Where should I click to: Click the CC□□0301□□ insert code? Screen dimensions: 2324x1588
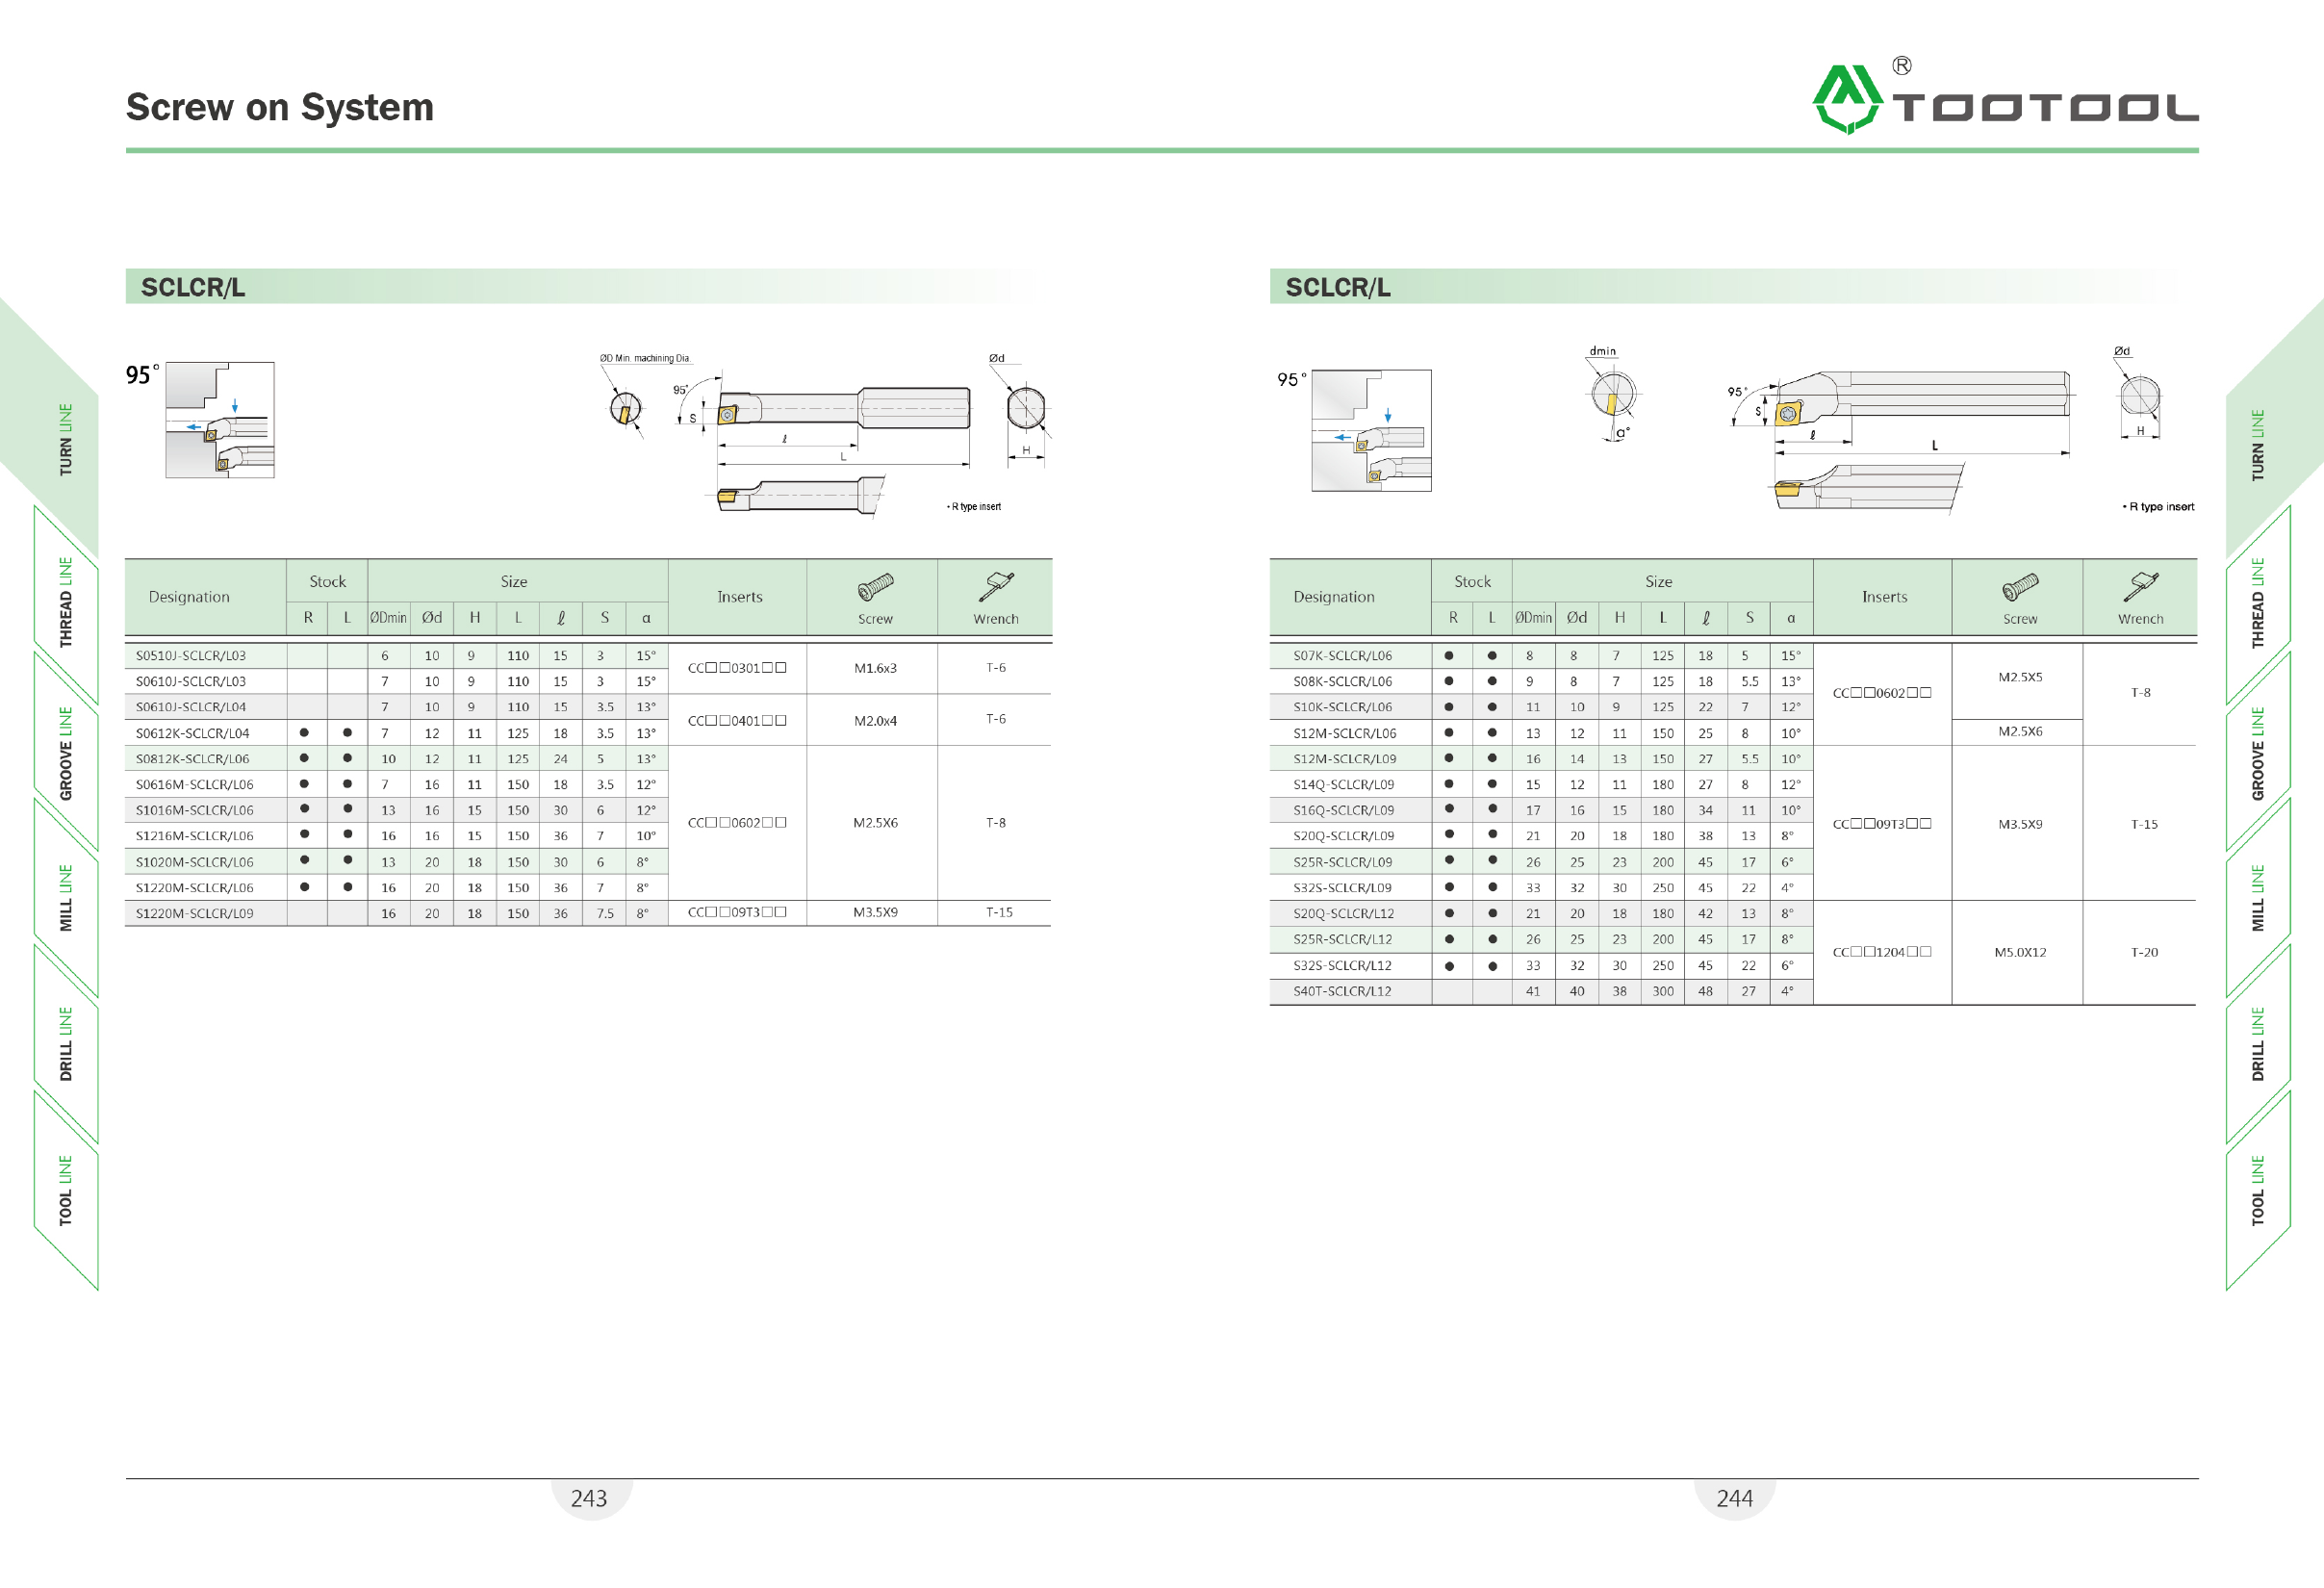coord(737,668)
